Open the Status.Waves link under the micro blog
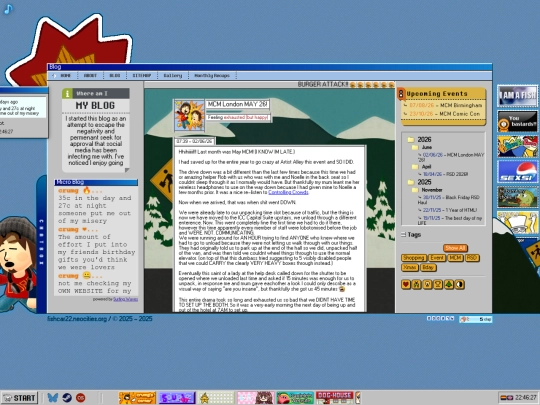The width and height of the screenshot is (540, 405). pyautogui.click(x=125, y=299)
